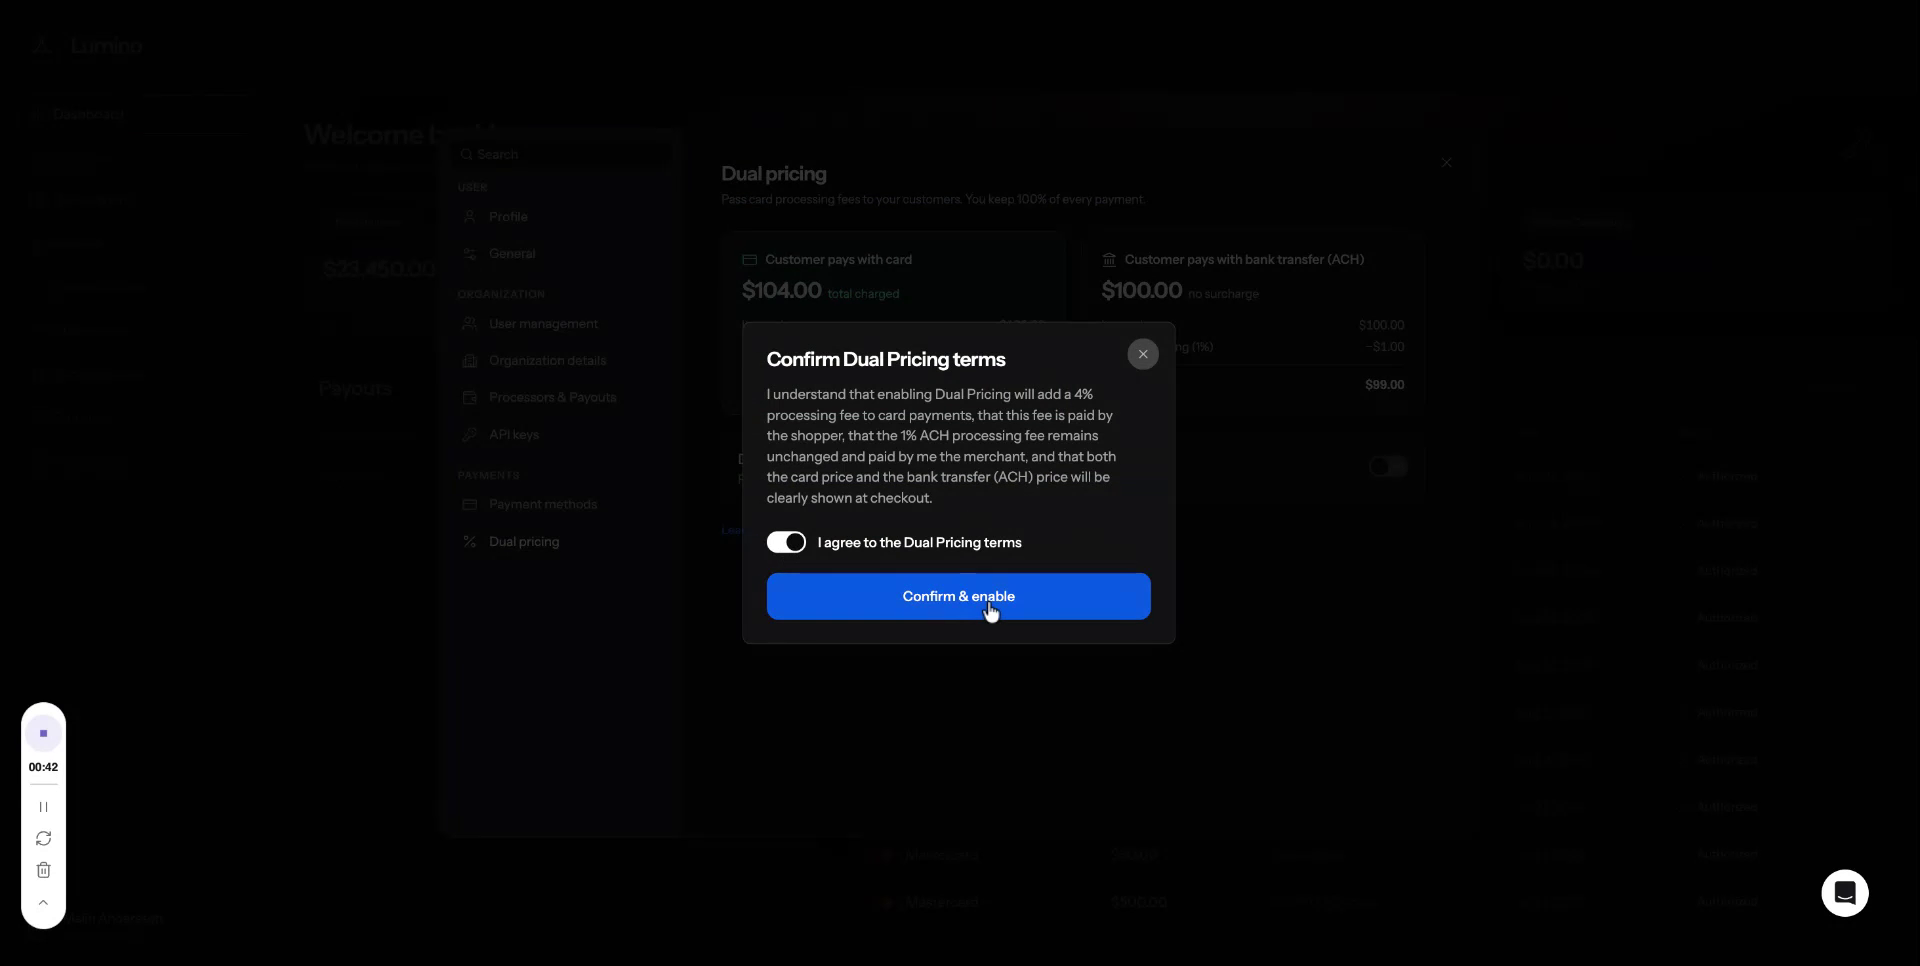Open API keys settings

[514, 435]
